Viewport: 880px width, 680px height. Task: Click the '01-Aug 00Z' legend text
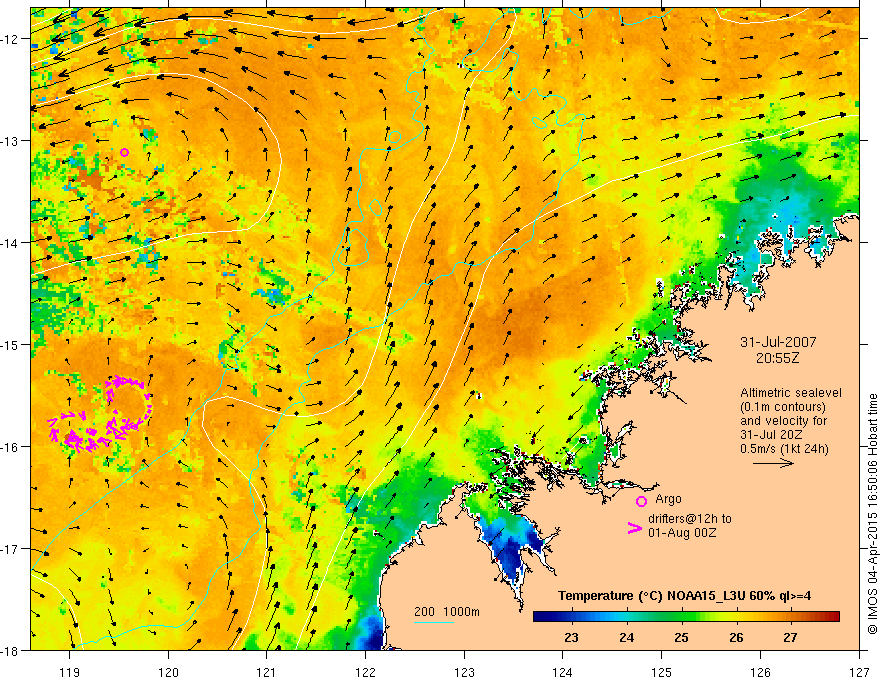coord(682,533)
